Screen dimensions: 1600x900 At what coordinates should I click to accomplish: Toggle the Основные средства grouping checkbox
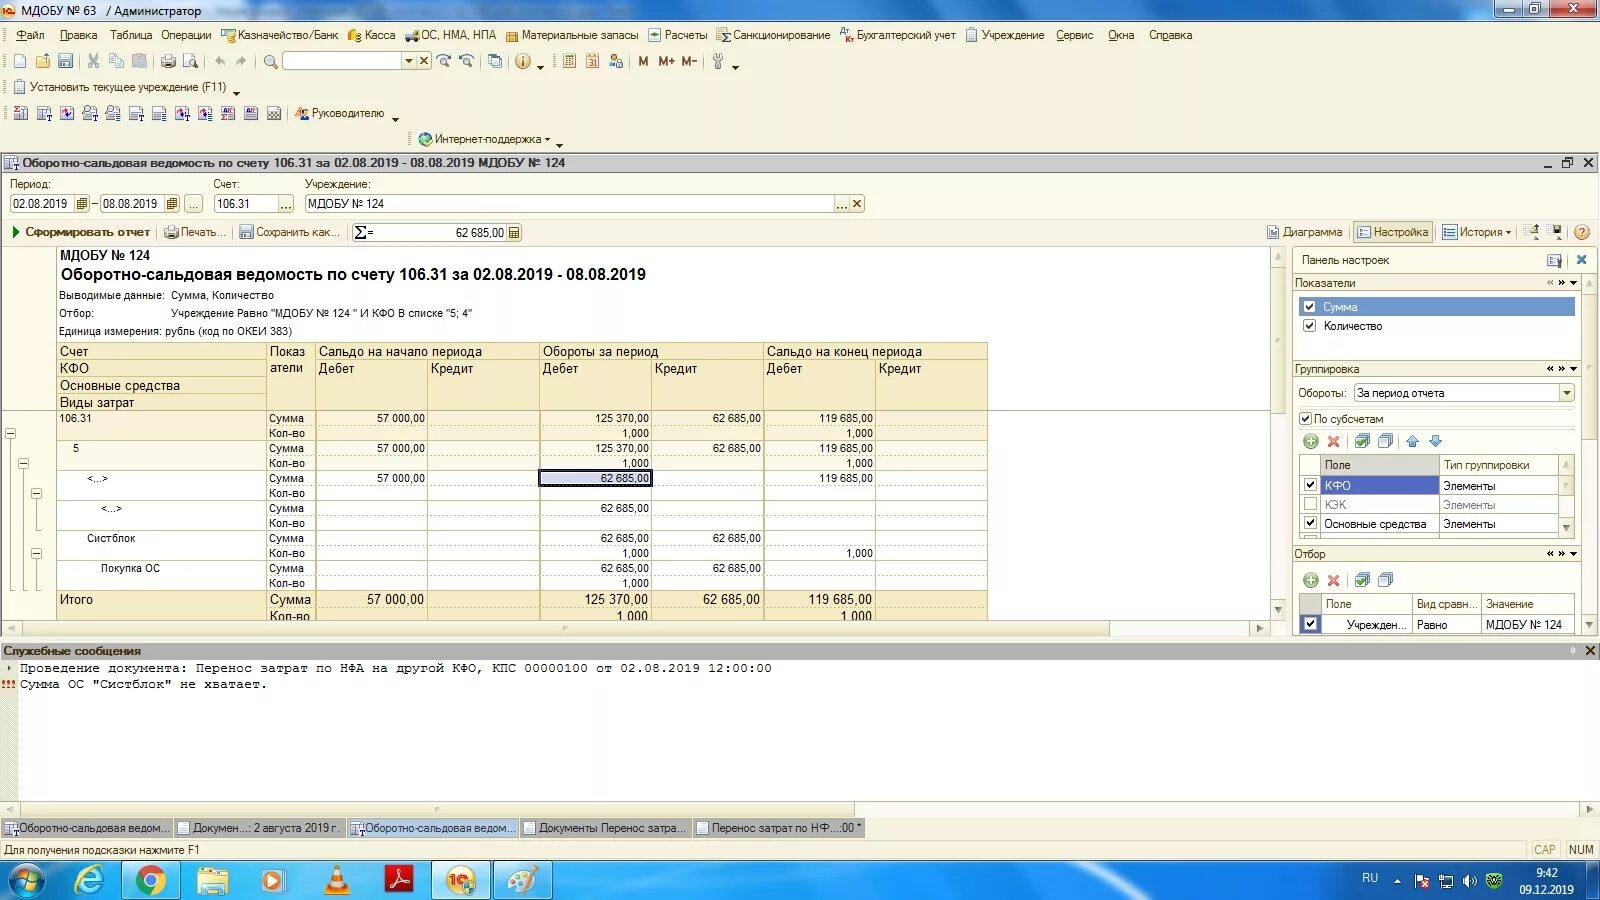pyautogui.click(x=1310, y=523)
